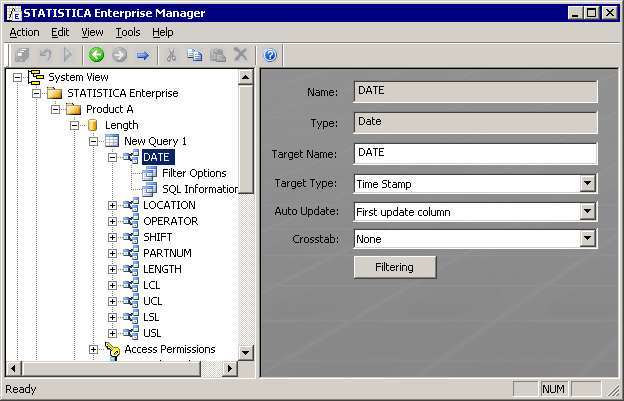Select the Length database icon
The width and height of the screenshot is (624, 401).
click(x=93, y=125)
